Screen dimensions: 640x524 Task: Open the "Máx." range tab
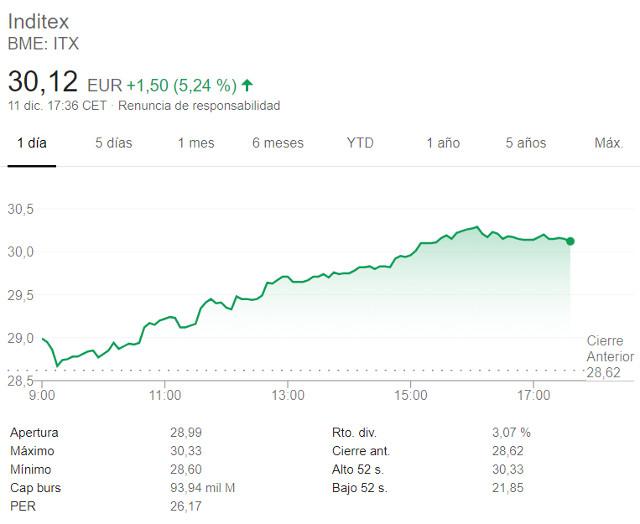[609, 143]
